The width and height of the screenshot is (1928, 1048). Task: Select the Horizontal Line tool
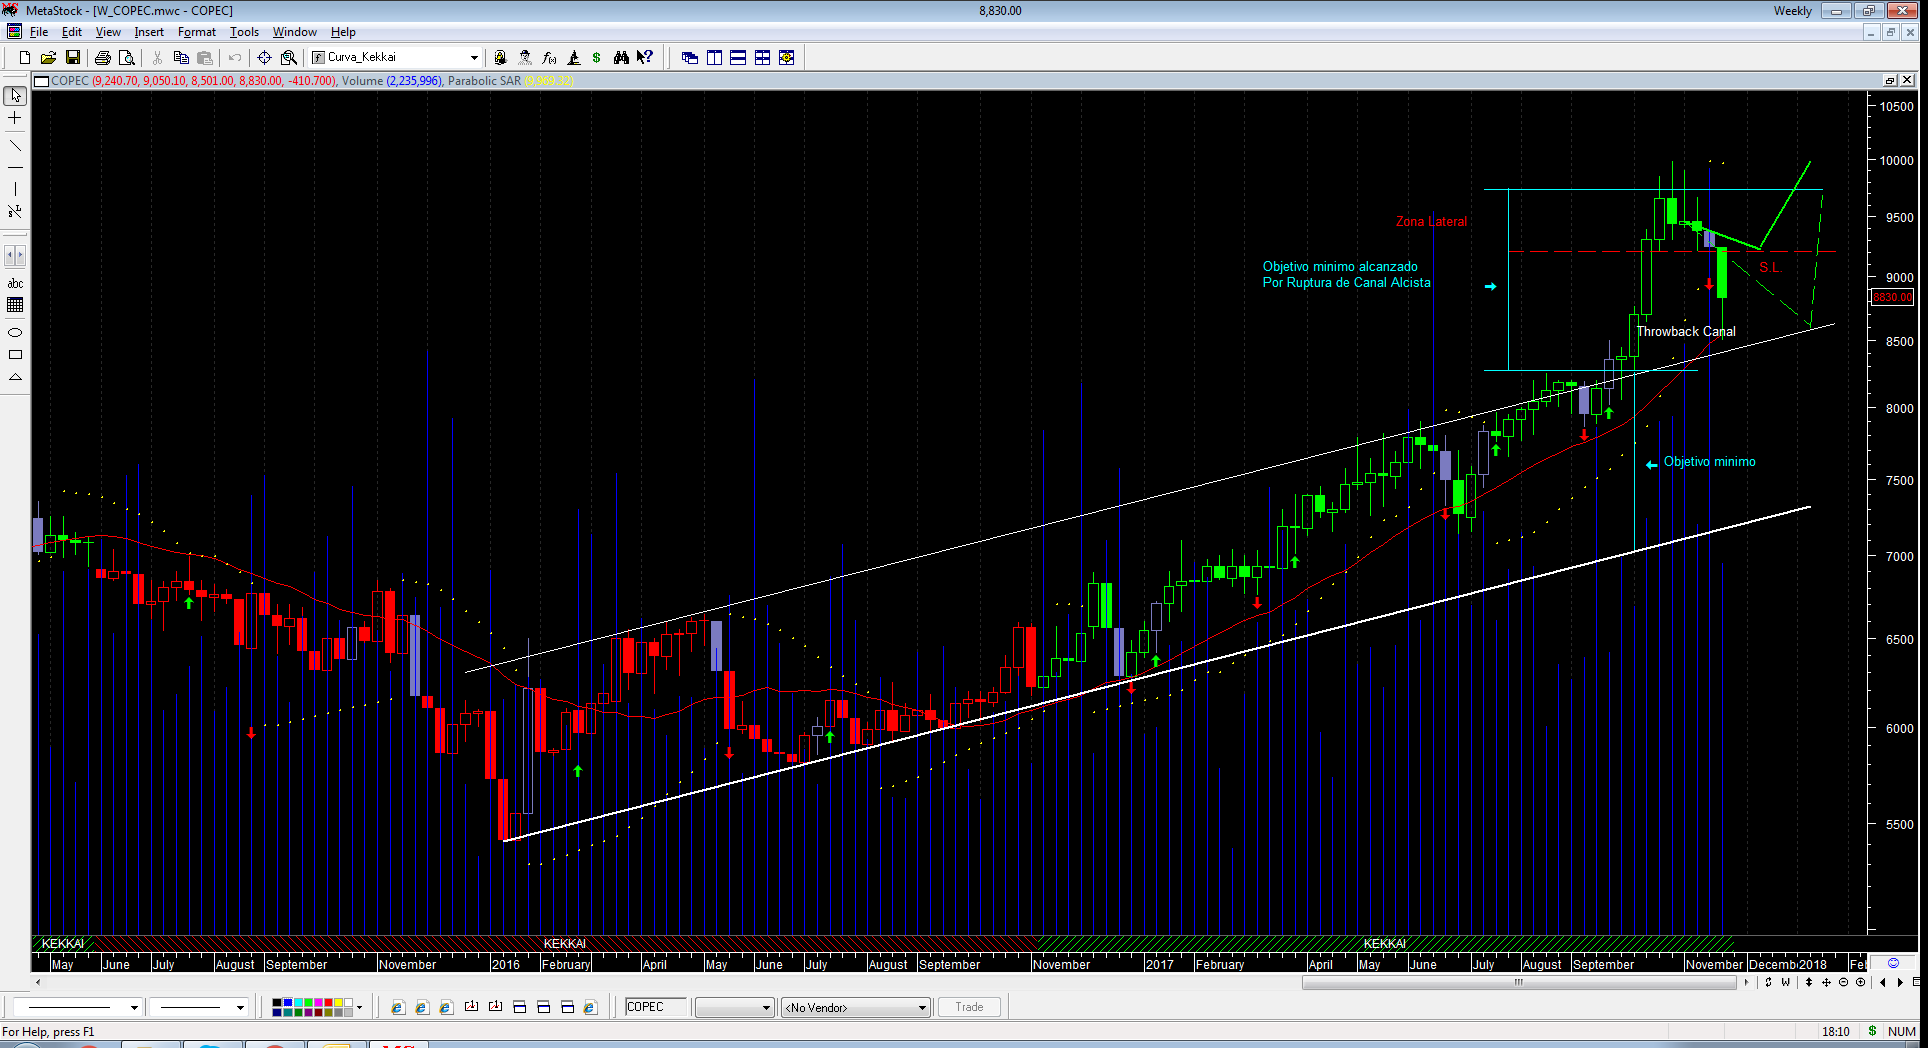[x=15, y=167]
